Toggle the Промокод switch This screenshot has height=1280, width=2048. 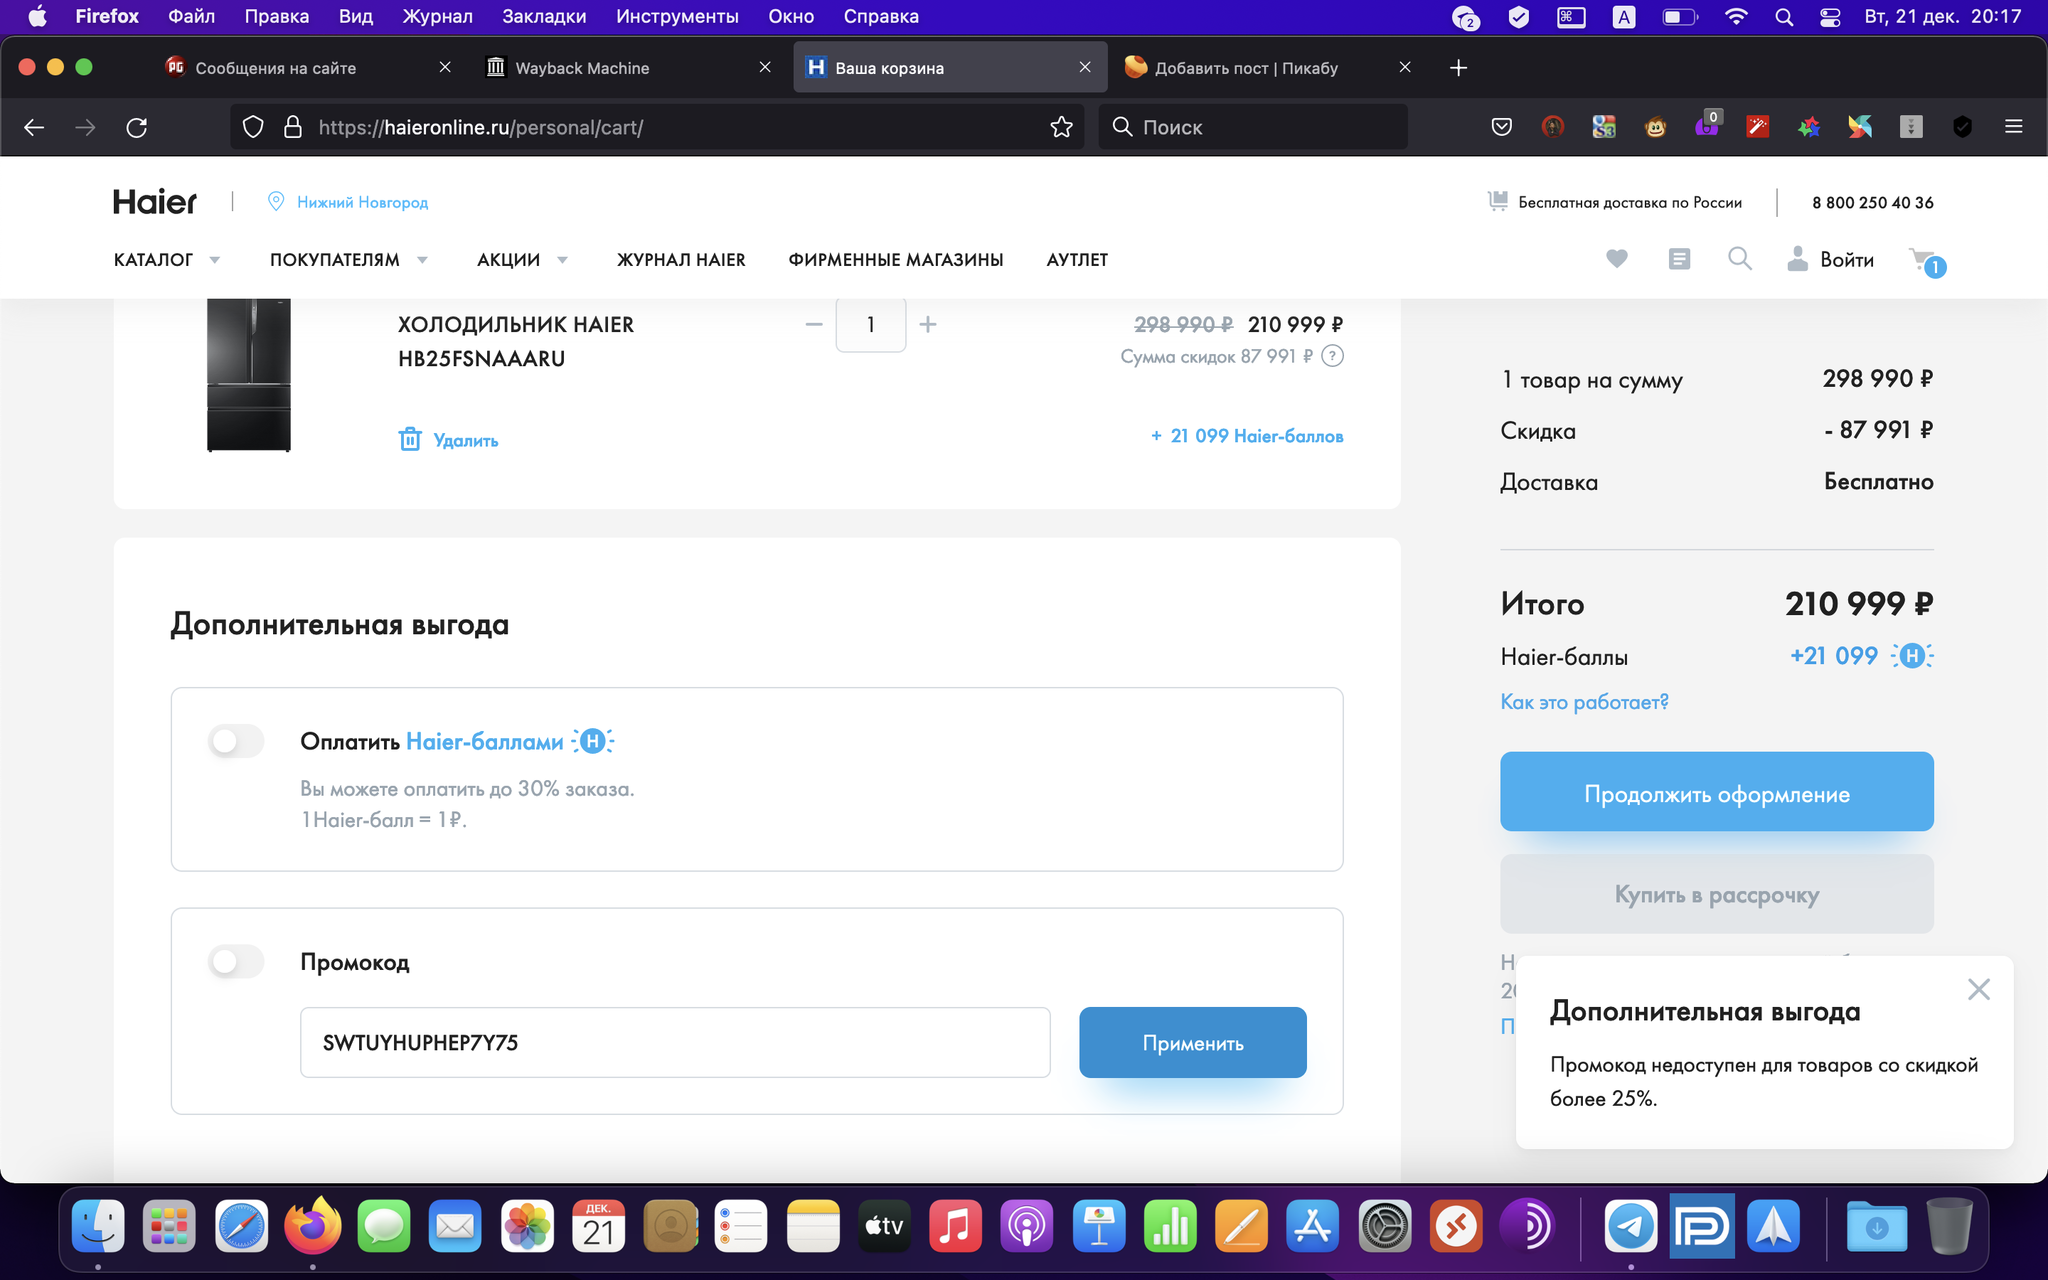click(x=236, y=961)
